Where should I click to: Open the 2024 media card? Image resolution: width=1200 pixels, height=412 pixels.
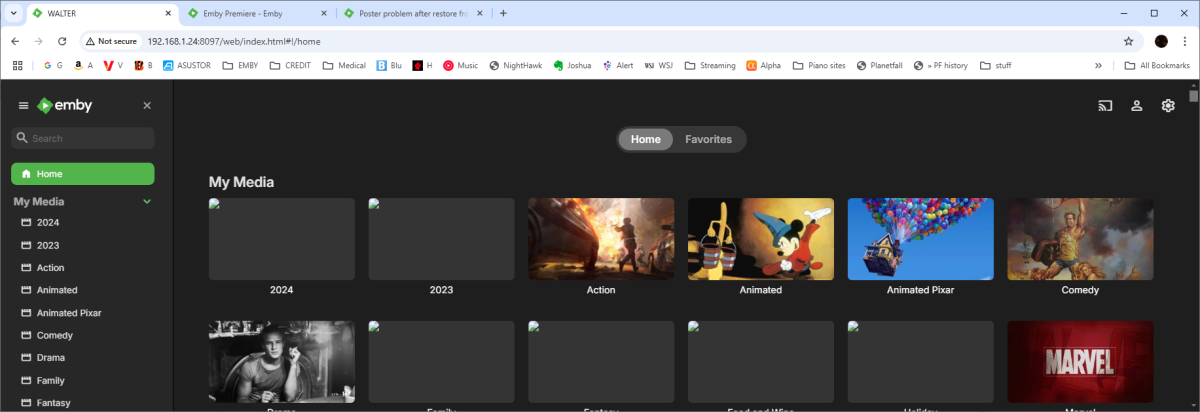[x=281, y=239]
